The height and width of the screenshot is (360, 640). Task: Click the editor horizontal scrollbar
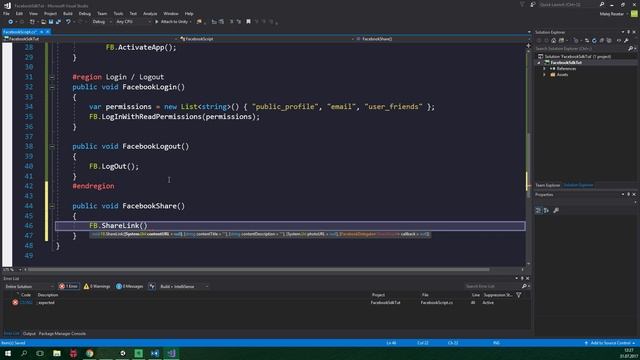[x=258, y=269]
